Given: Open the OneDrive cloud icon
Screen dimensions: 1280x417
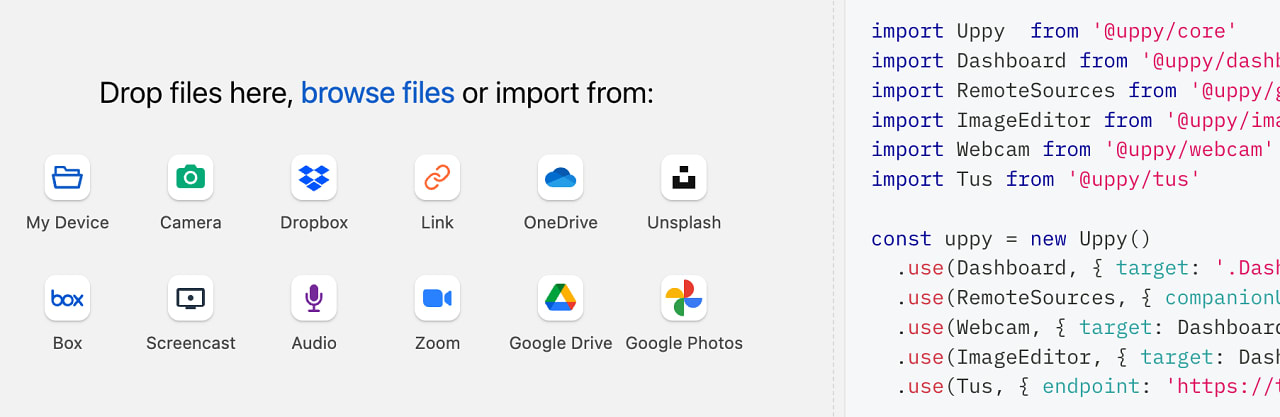Looking at the screenshot, I should tap(560, 178).
